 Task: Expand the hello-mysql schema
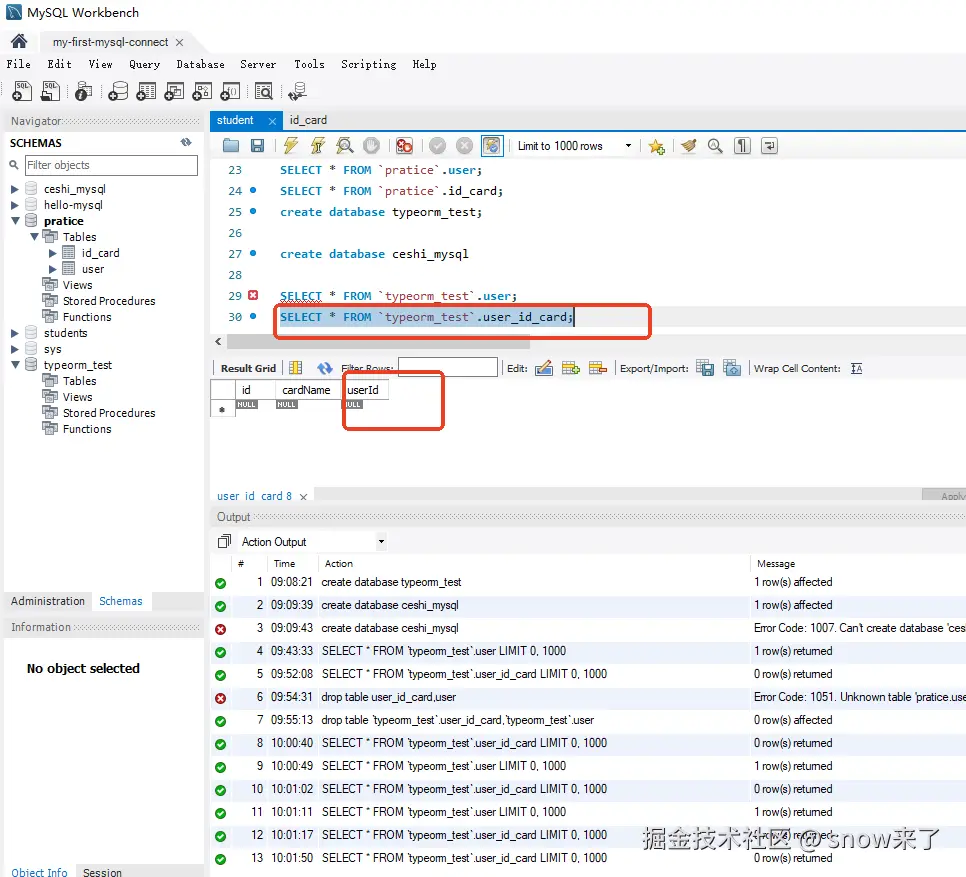pyautogui.click(x=15, y=205)
